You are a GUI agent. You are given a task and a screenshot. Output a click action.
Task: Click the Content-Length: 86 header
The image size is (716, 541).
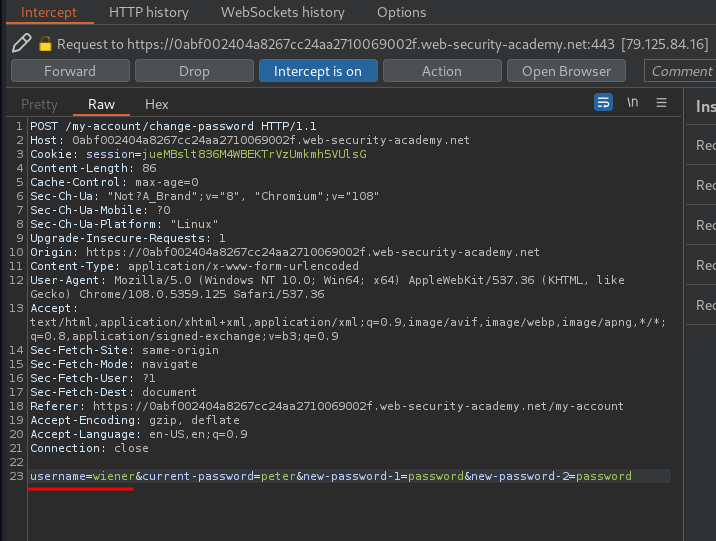tap(93, 168)
